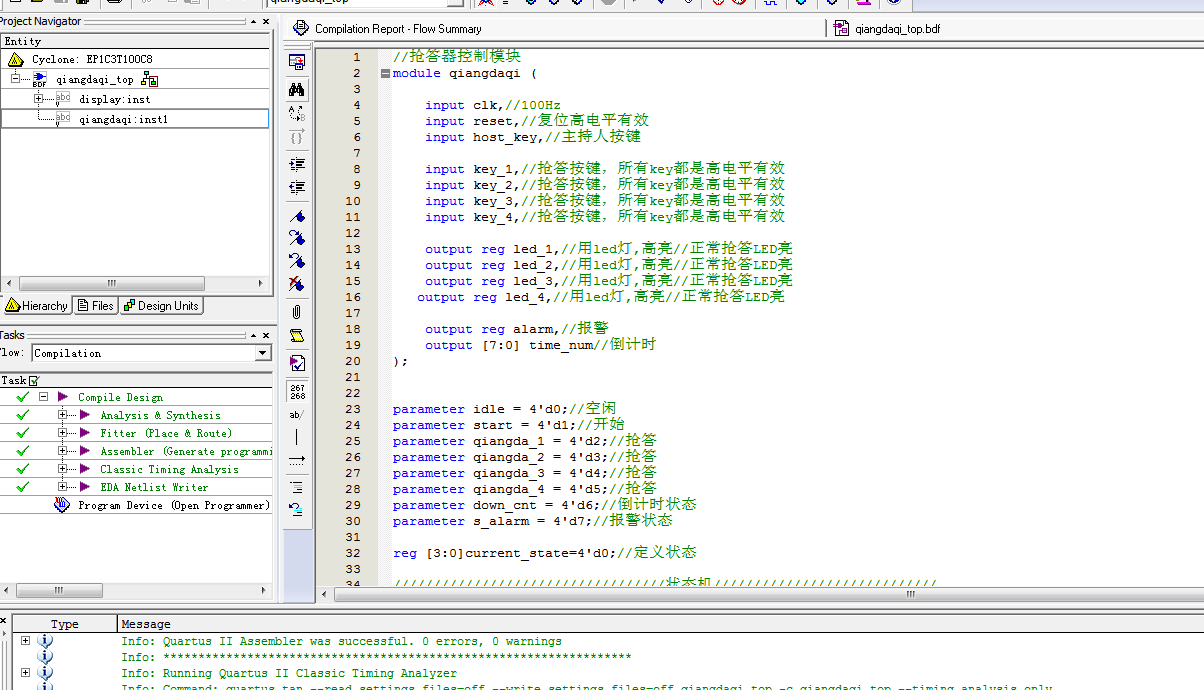Collapse the module qiangdaqi code fold marker

385,73
